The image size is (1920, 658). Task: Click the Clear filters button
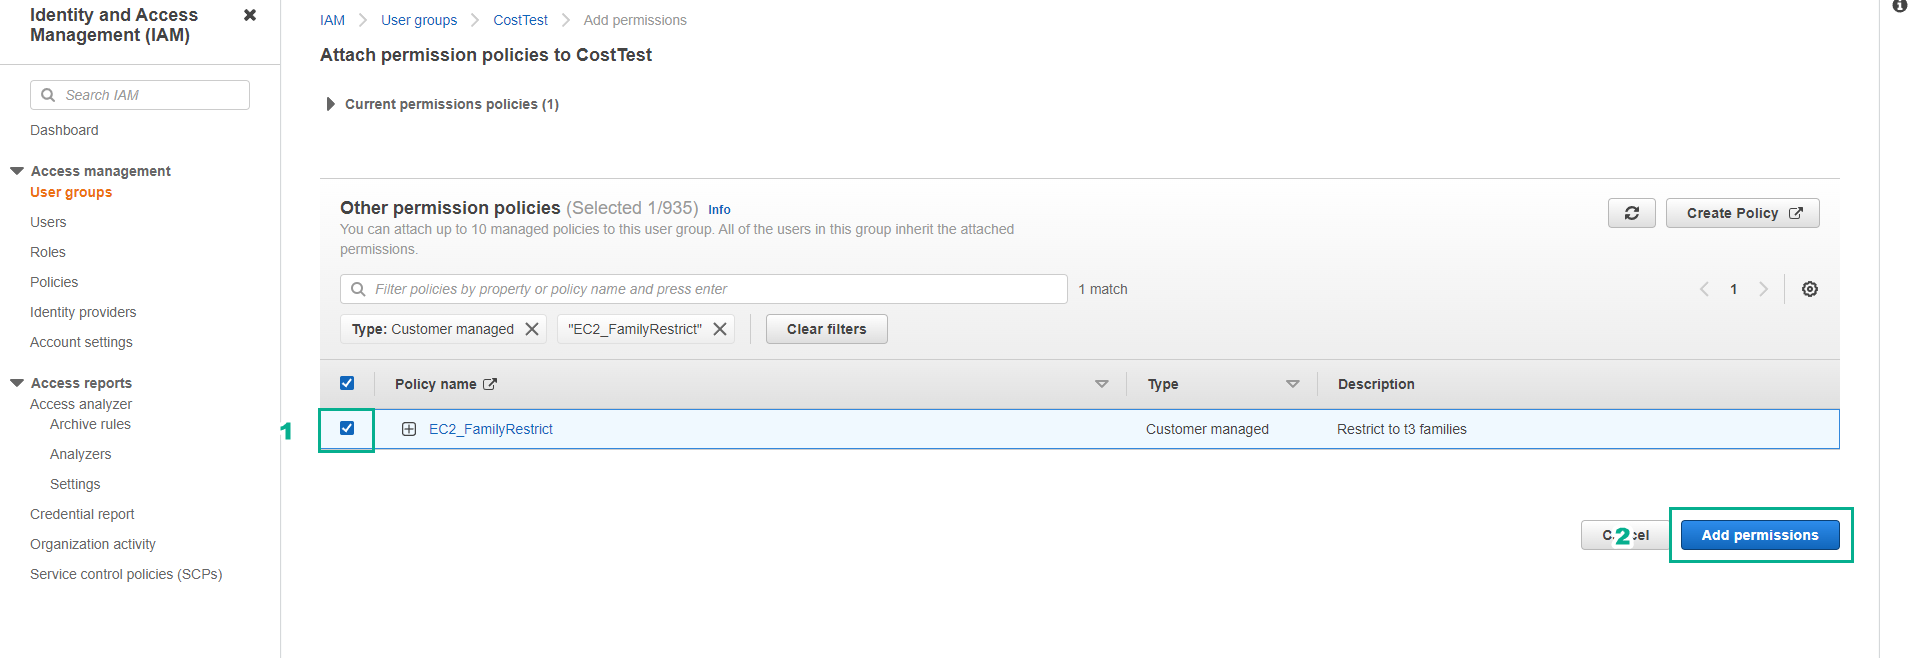pos(827,329)
